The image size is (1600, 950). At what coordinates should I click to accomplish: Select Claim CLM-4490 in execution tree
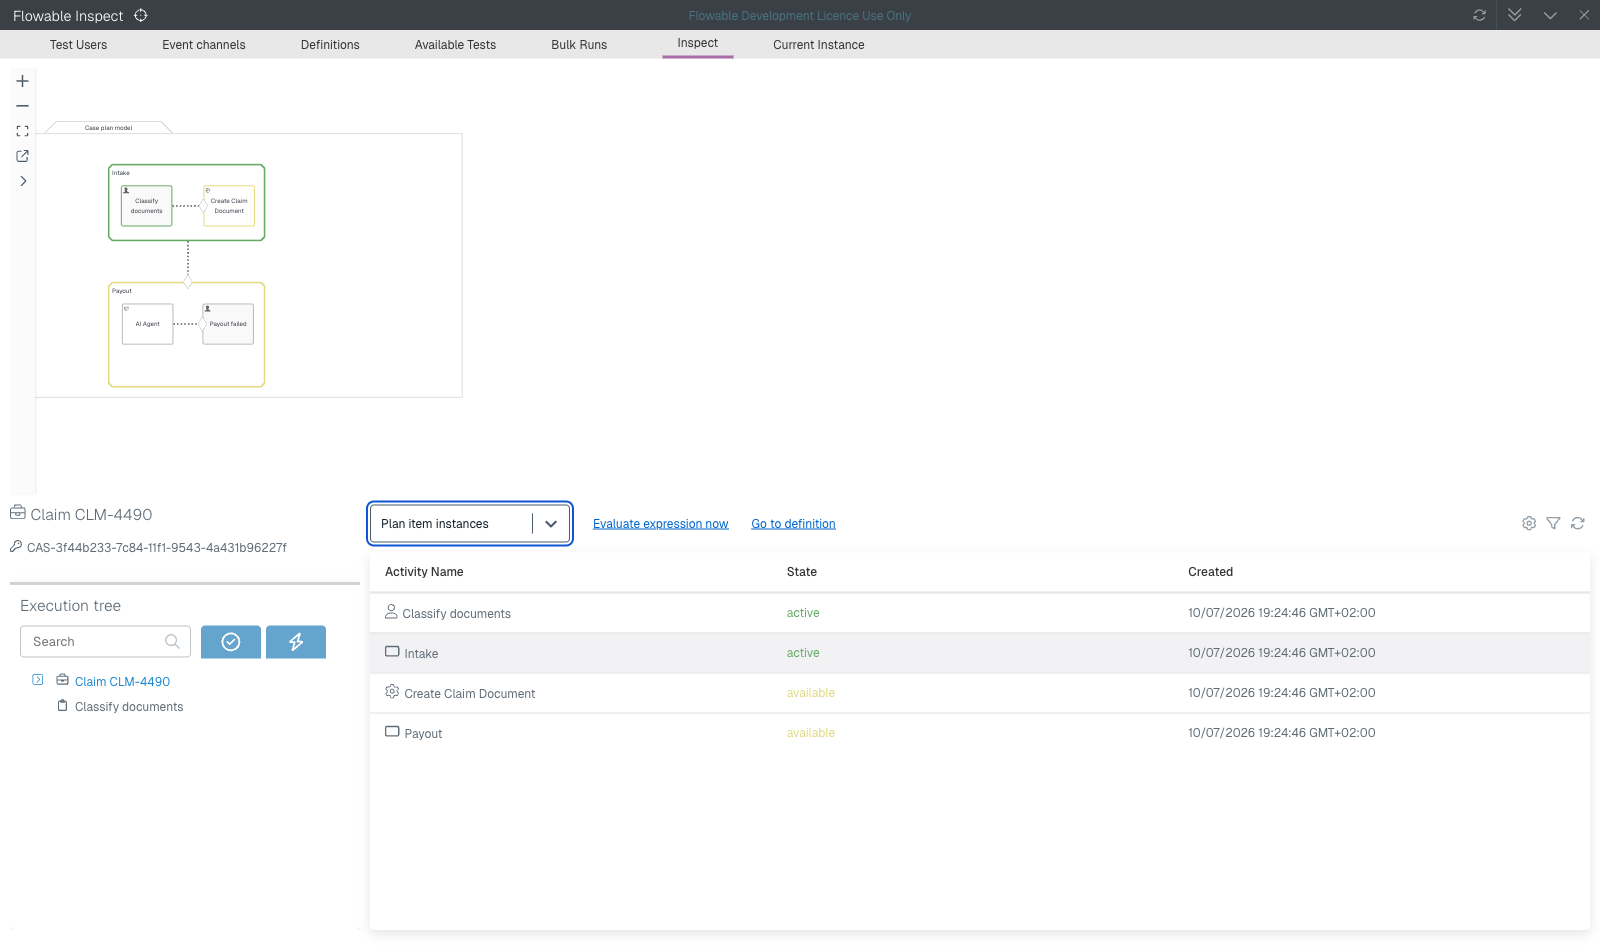(x=122, y=682)
